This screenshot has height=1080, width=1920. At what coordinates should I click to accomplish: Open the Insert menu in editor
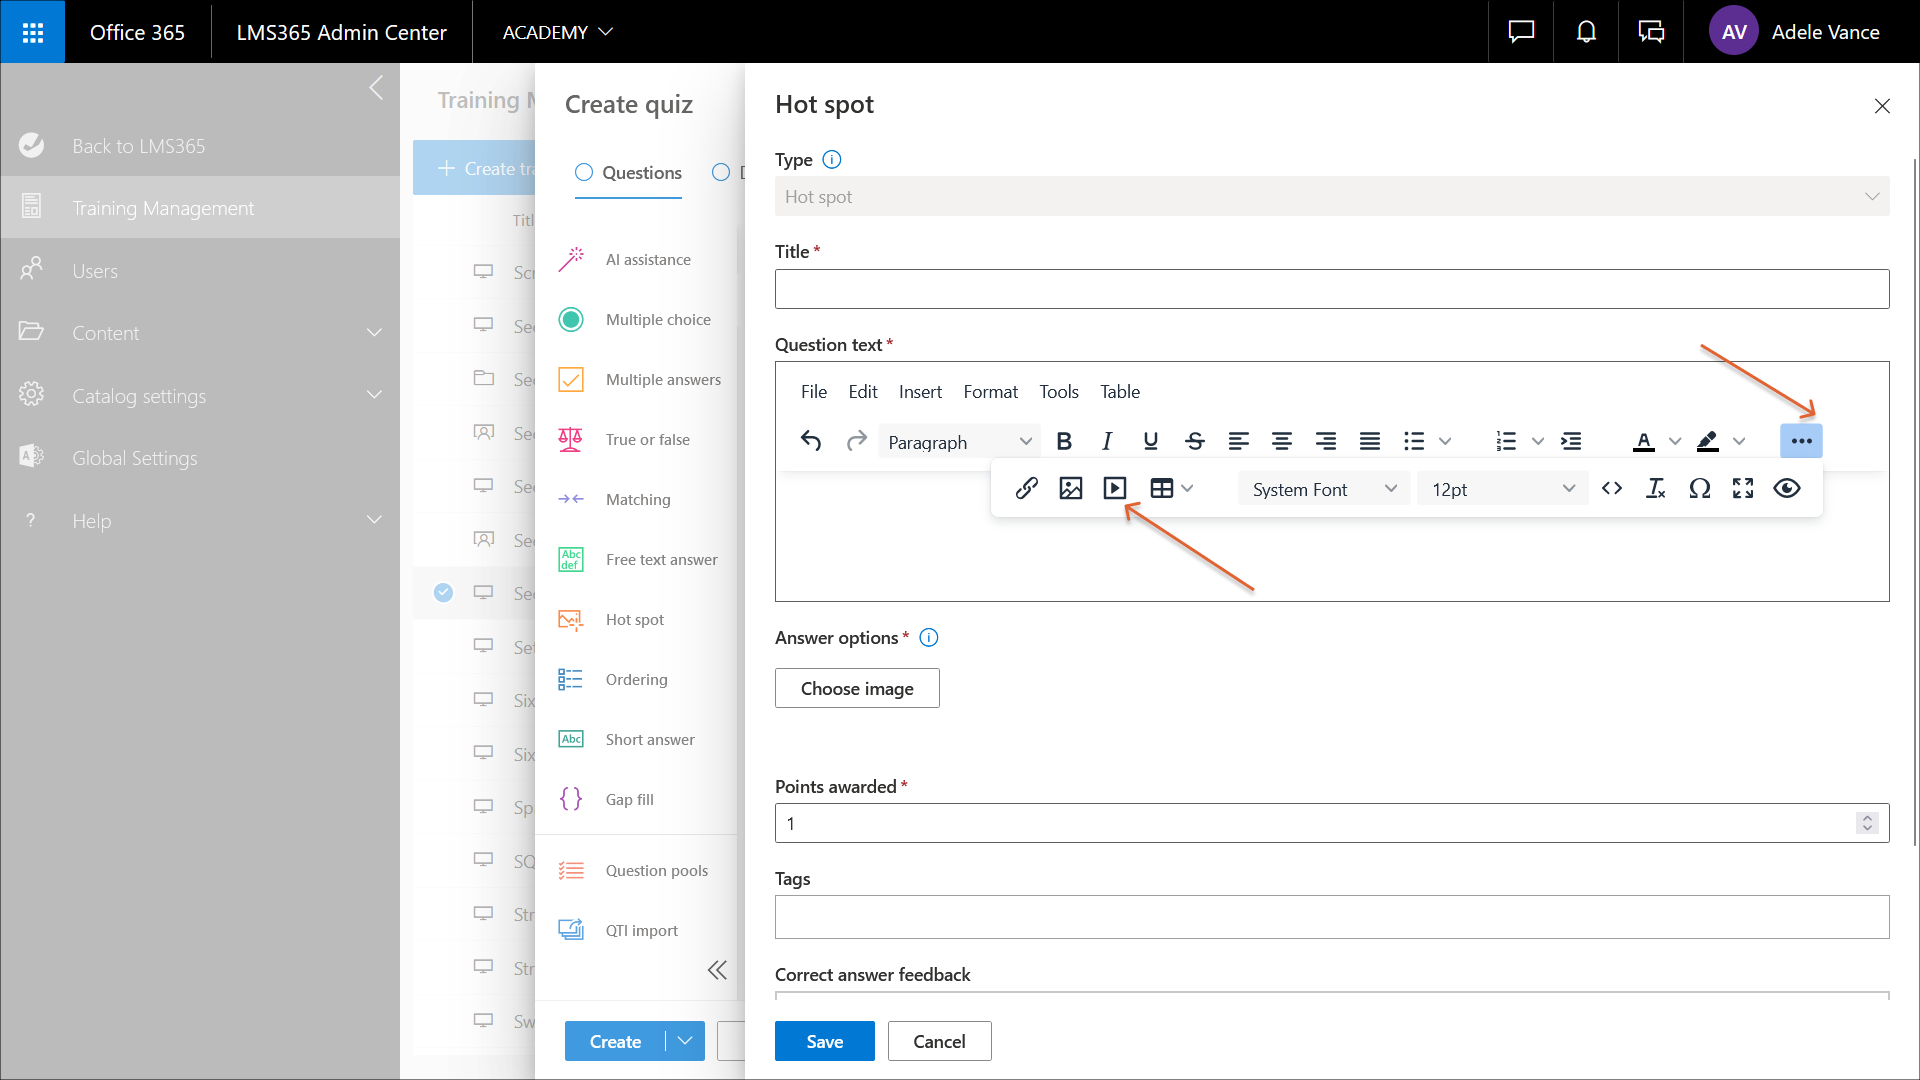920,392
